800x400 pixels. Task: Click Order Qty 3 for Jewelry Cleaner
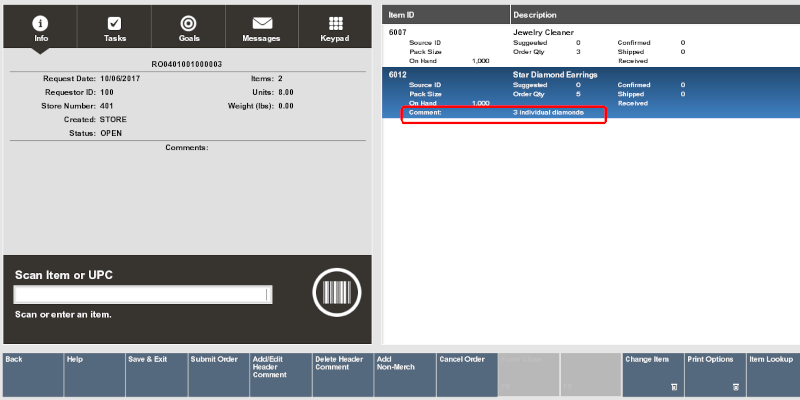click(578, 52)
